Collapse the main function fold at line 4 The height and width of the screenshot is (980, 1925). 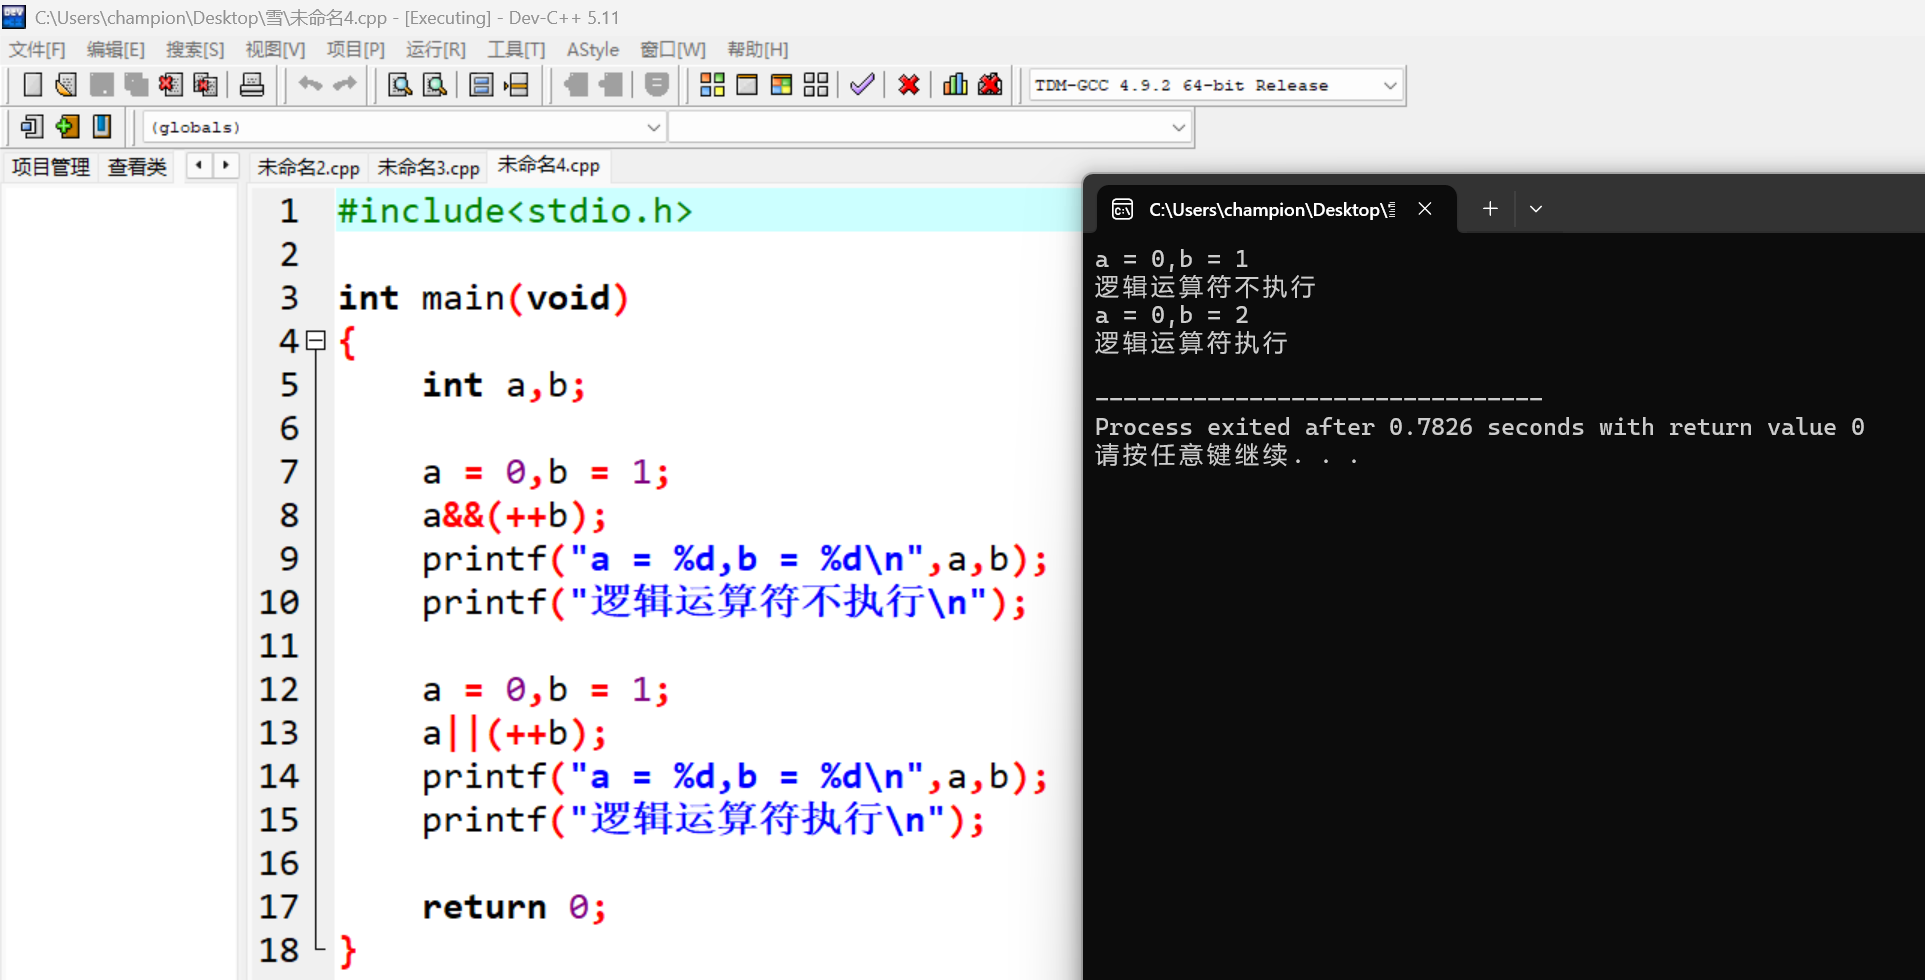(316, 341)
